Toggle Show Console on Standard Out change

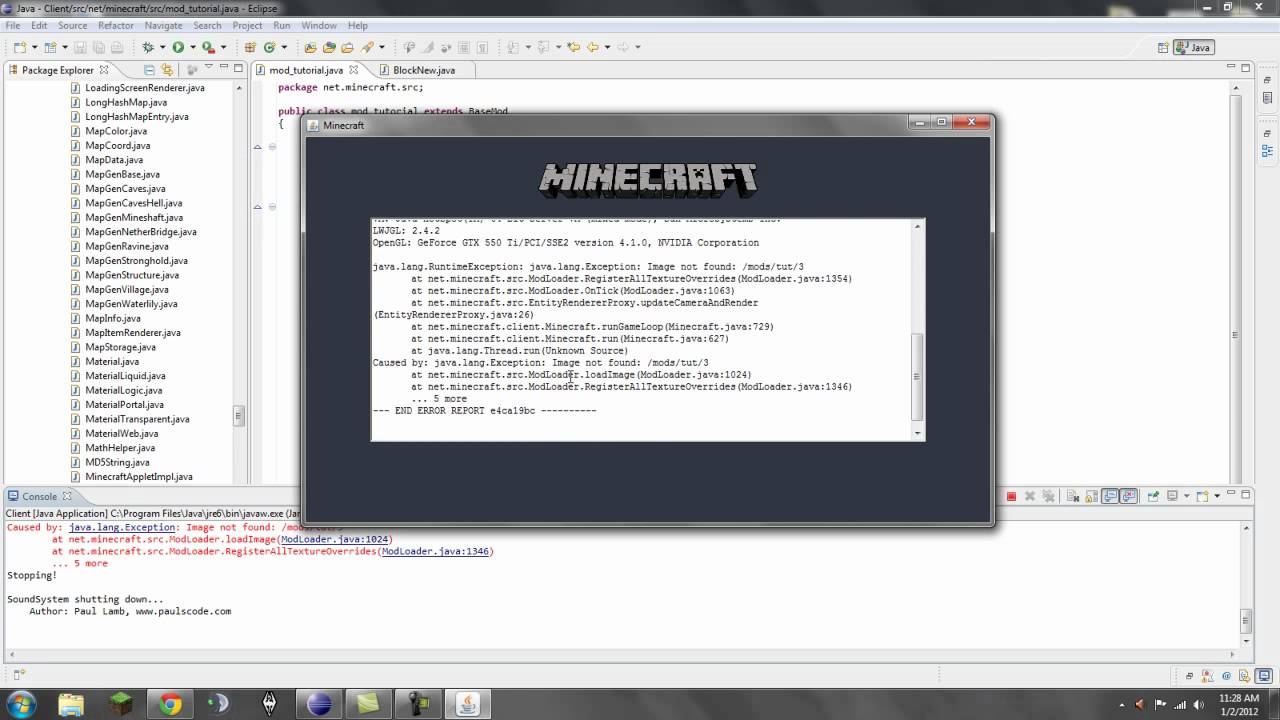(x=1110, y=496)
